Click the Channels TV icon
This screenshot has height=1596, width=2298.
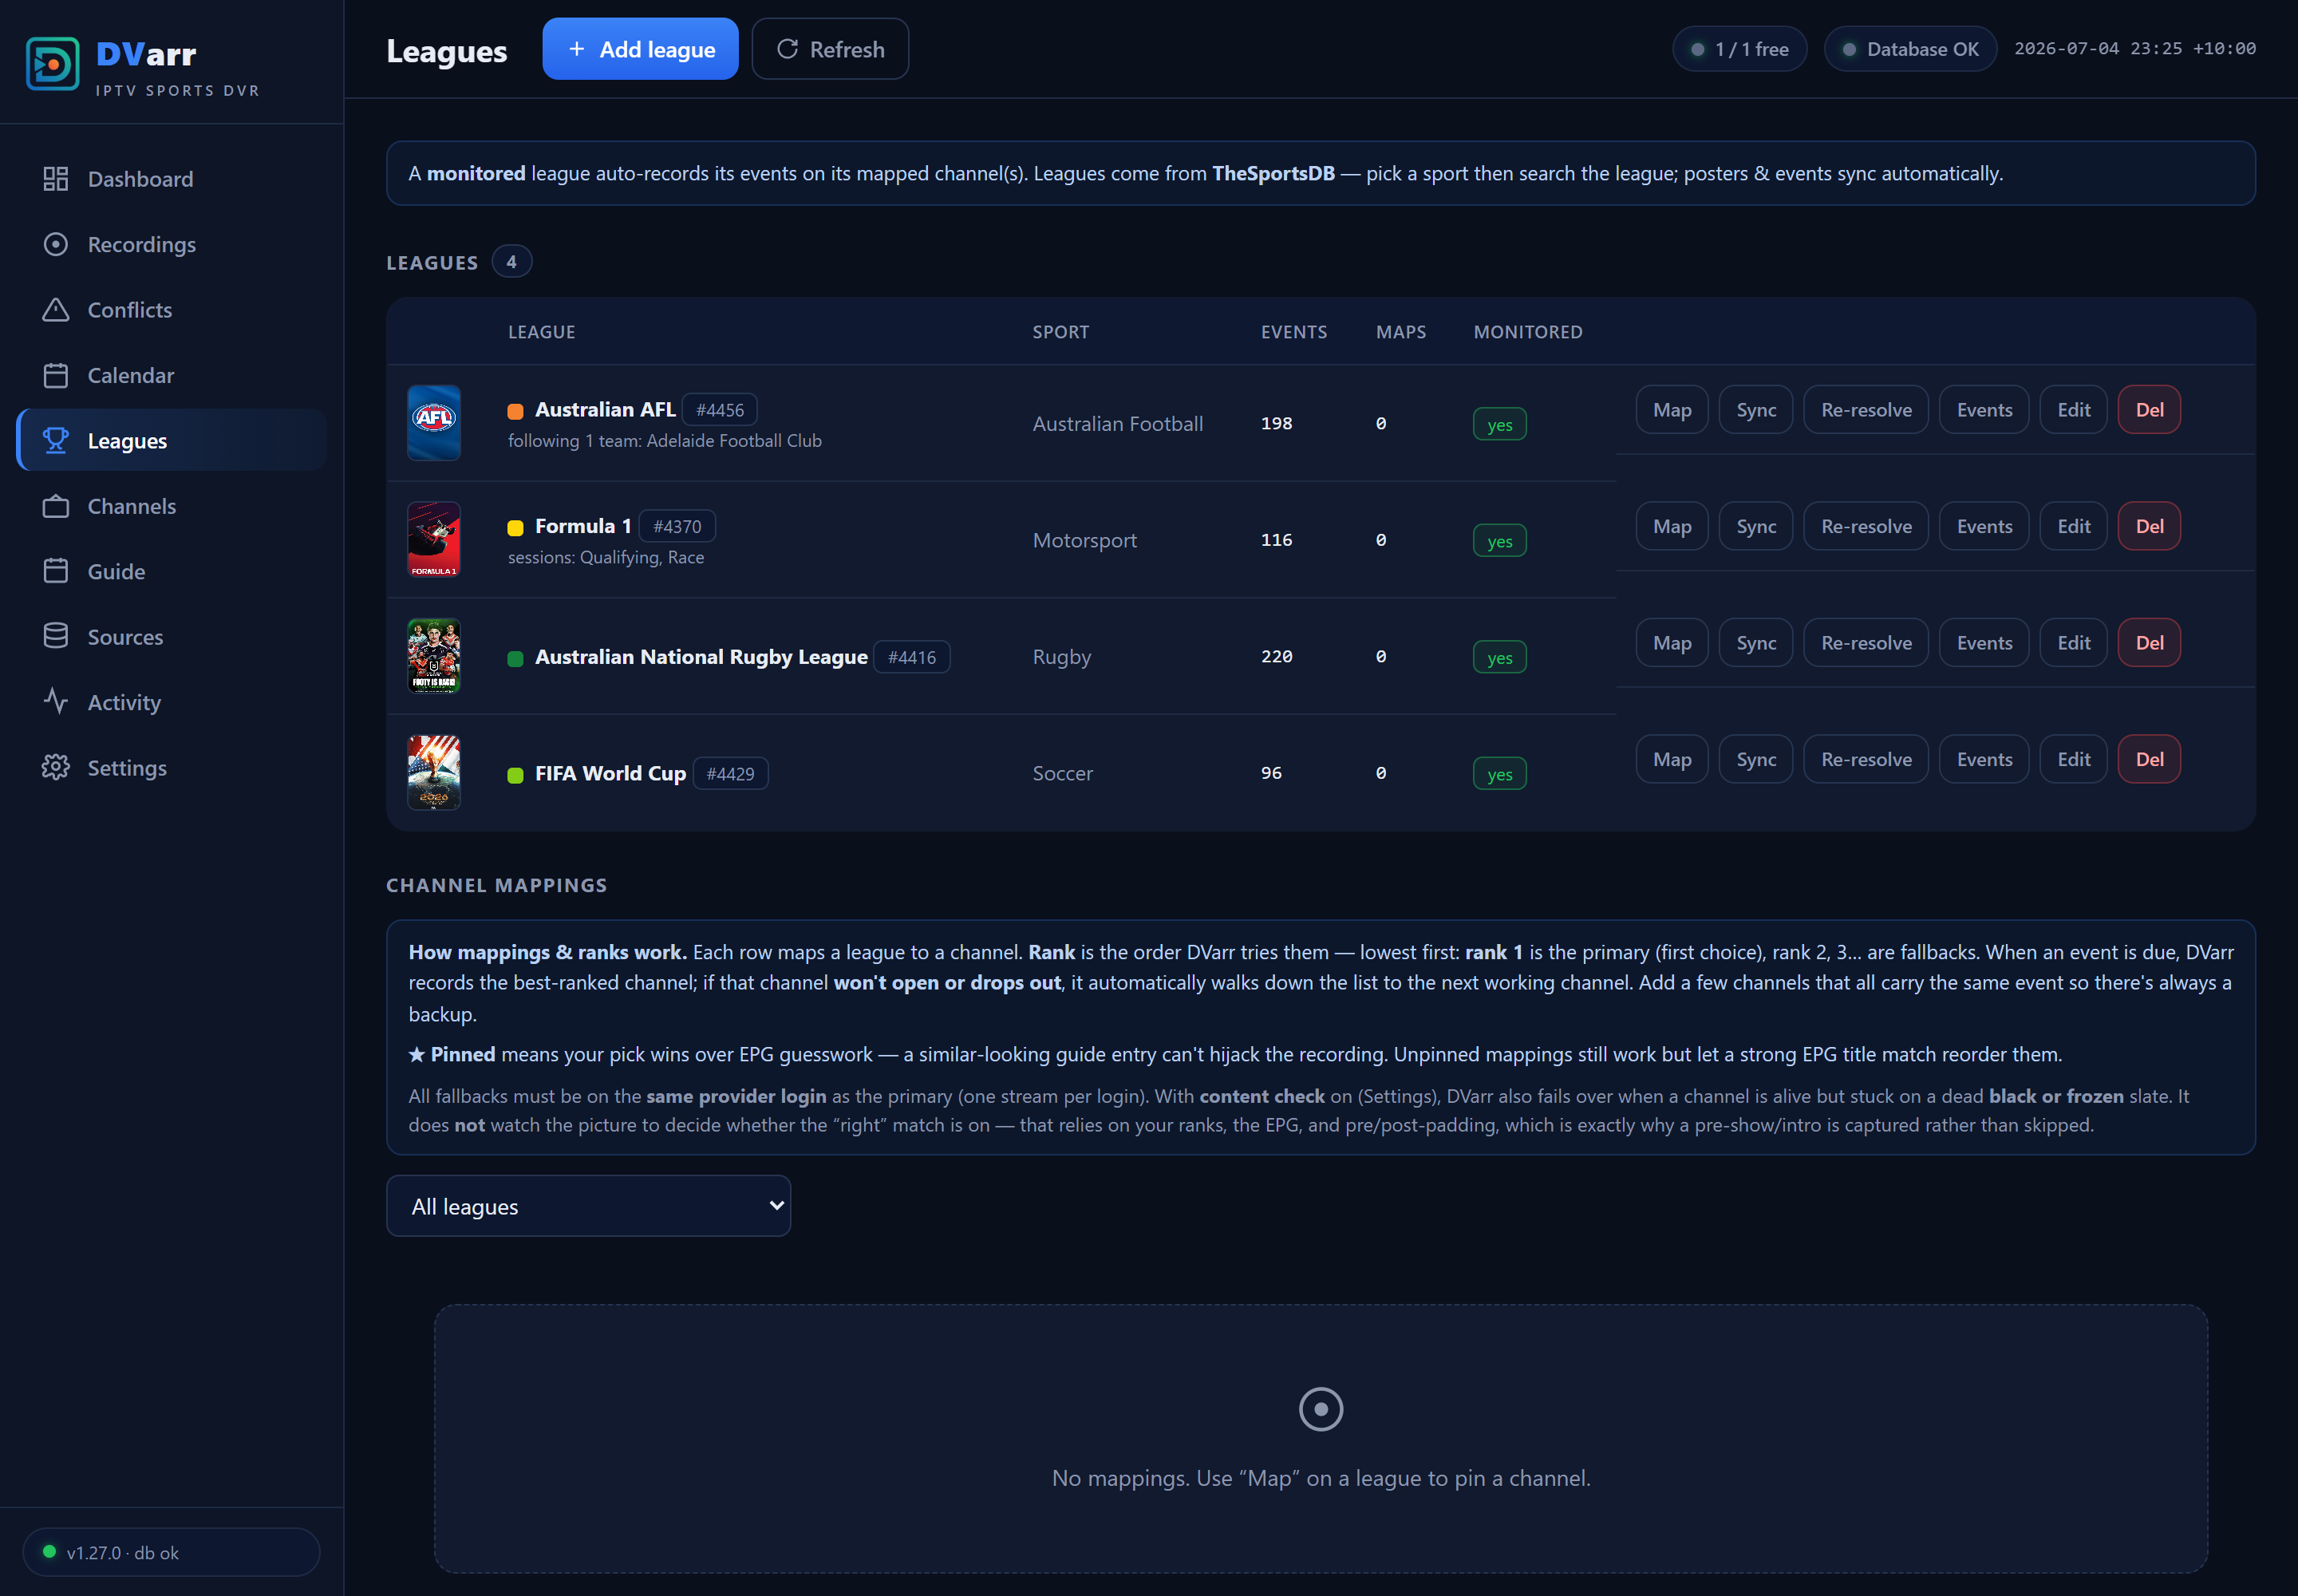(56, 506)
